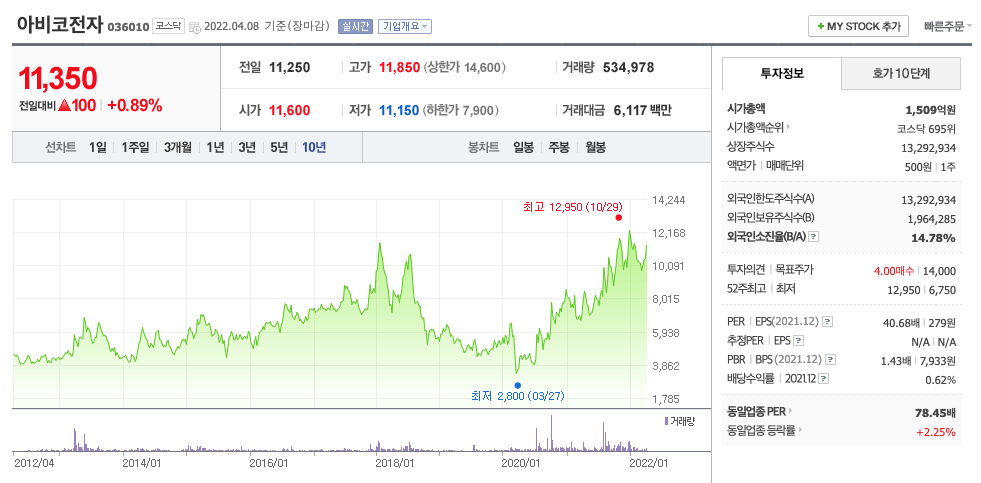Show the 일봉 daily candle chart
Viewport: 981px width, 483px height.
pyautogui.click(x=524, y=148)
